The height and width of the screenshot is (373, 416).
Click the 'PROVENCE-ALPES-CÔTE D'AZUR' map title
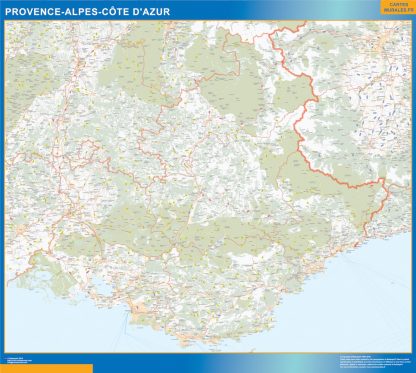87,12
